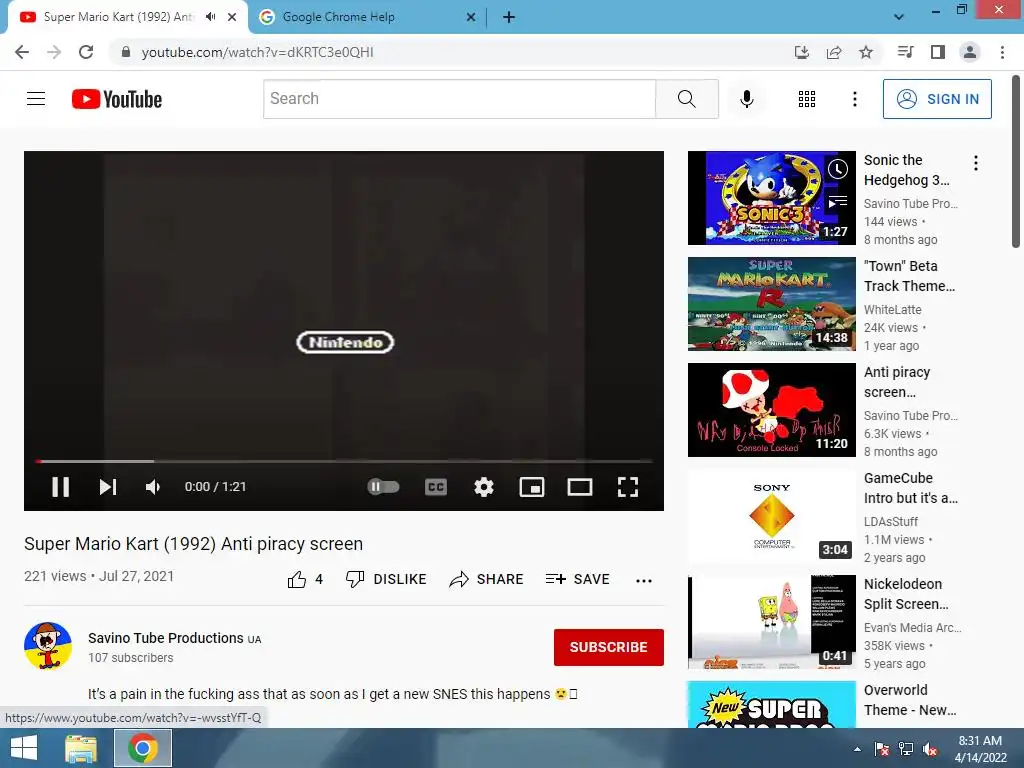Click the search magnifier button
Image resolution: width=1024 pixels, height=768 pixels.
pos(686,99)
